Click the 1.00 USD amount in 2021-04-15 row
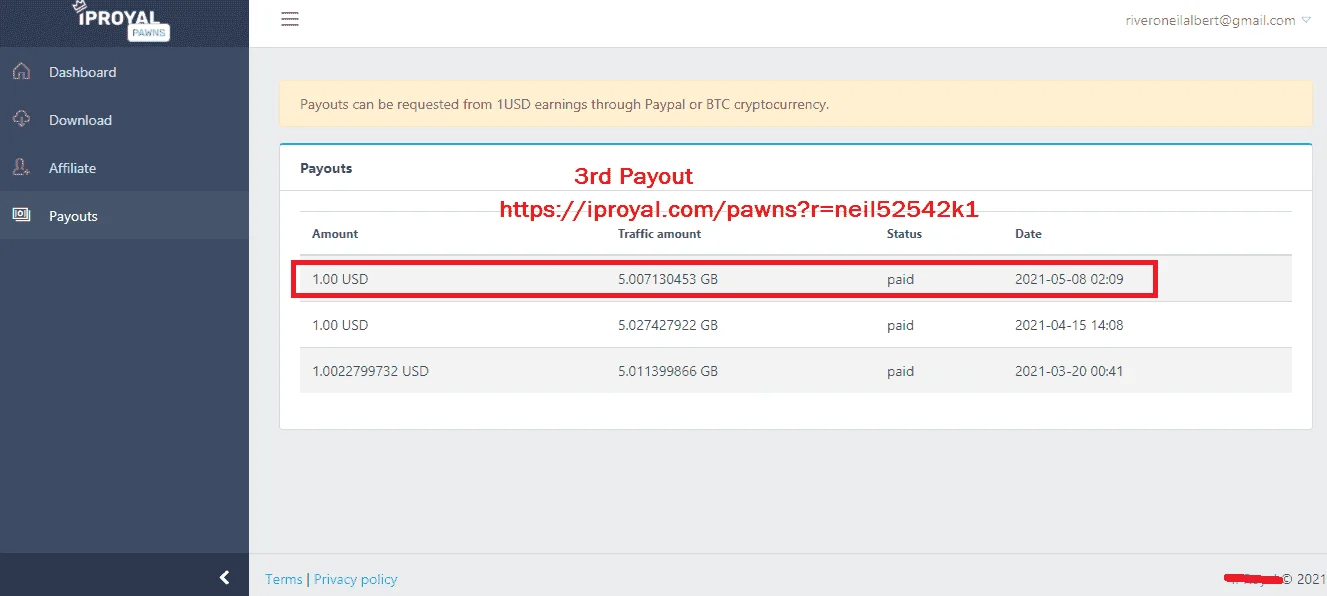 [x=340, y=325]
